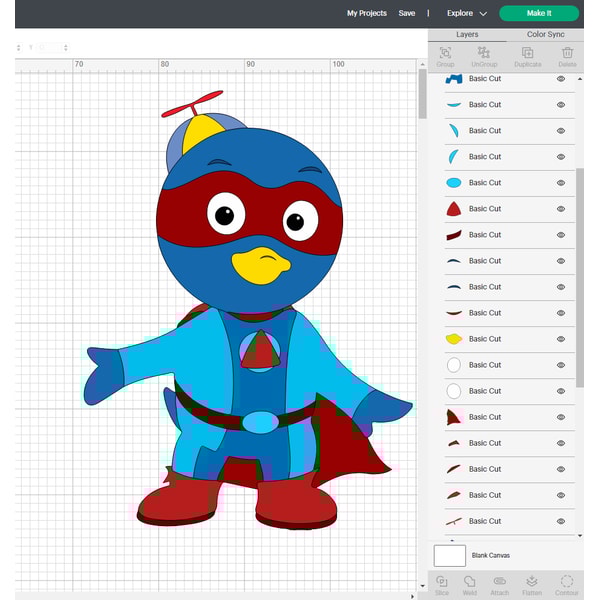Image resolution: width=600 pixels, height=600 pixels.
Task: Hide the flat cyan sliver layer
Action: [x=561, y=105]
